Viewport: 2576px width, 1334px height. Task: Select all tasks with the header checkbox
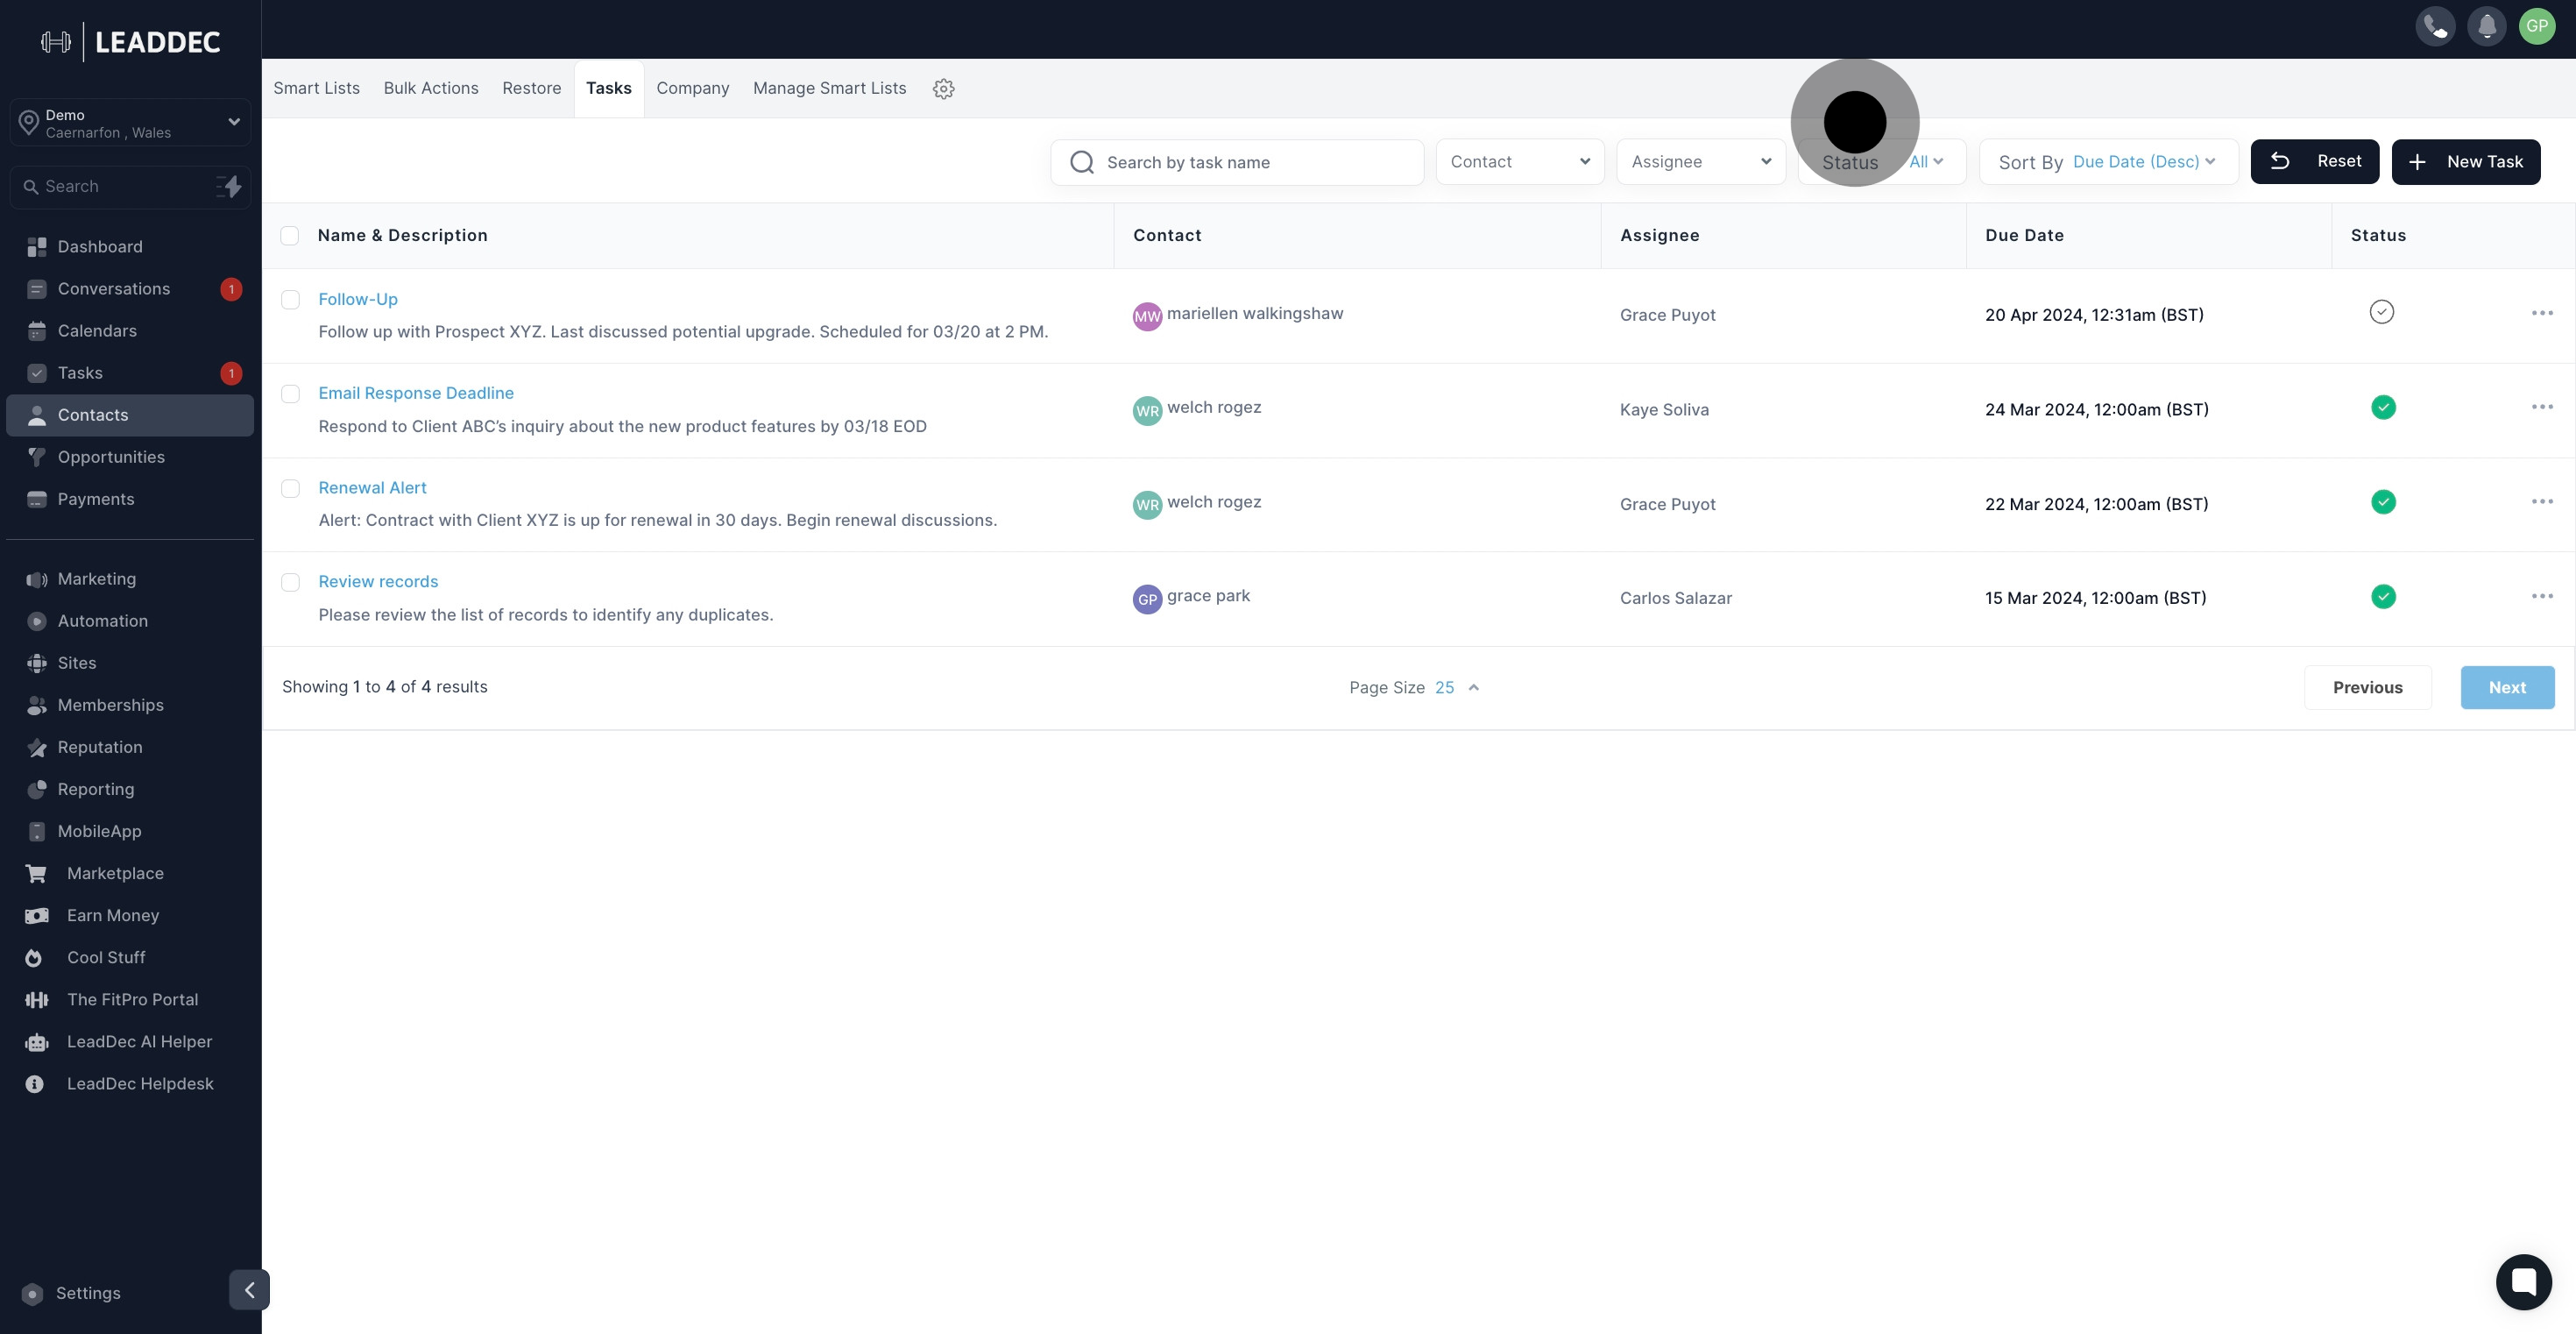pos(290,235)
